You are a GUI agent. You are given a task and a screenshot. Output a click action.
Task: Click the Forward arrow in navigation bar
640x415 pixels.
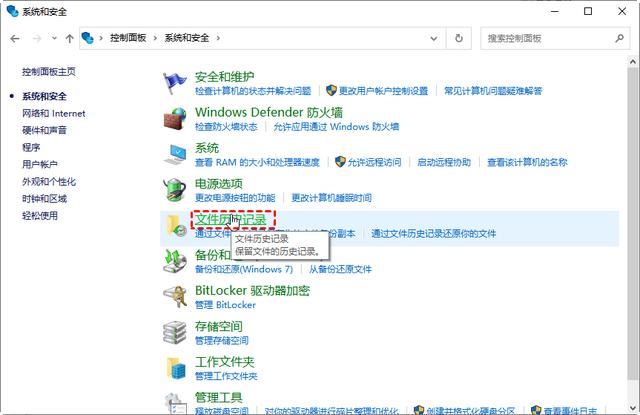[37, 38]
